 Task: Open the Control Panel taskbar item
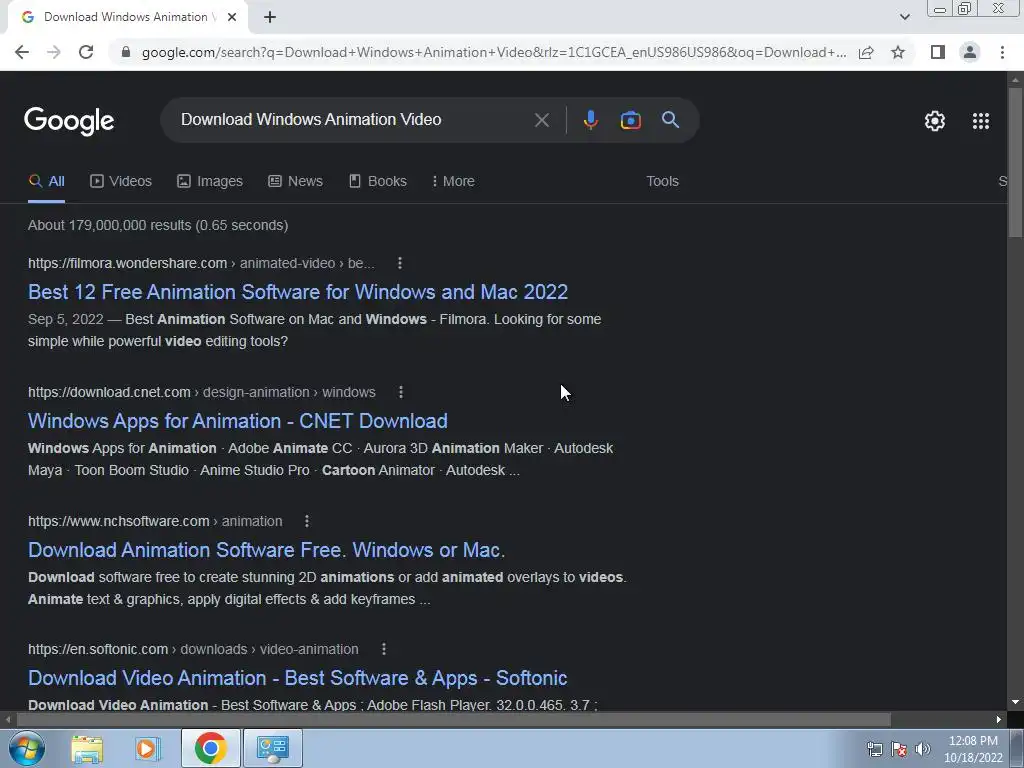(272, 748)
